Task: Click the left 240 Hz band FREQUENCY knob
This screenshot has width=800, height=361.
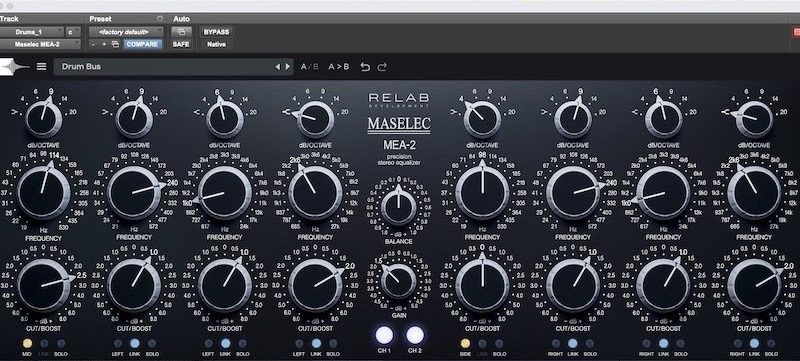Action: click(135, 193)
